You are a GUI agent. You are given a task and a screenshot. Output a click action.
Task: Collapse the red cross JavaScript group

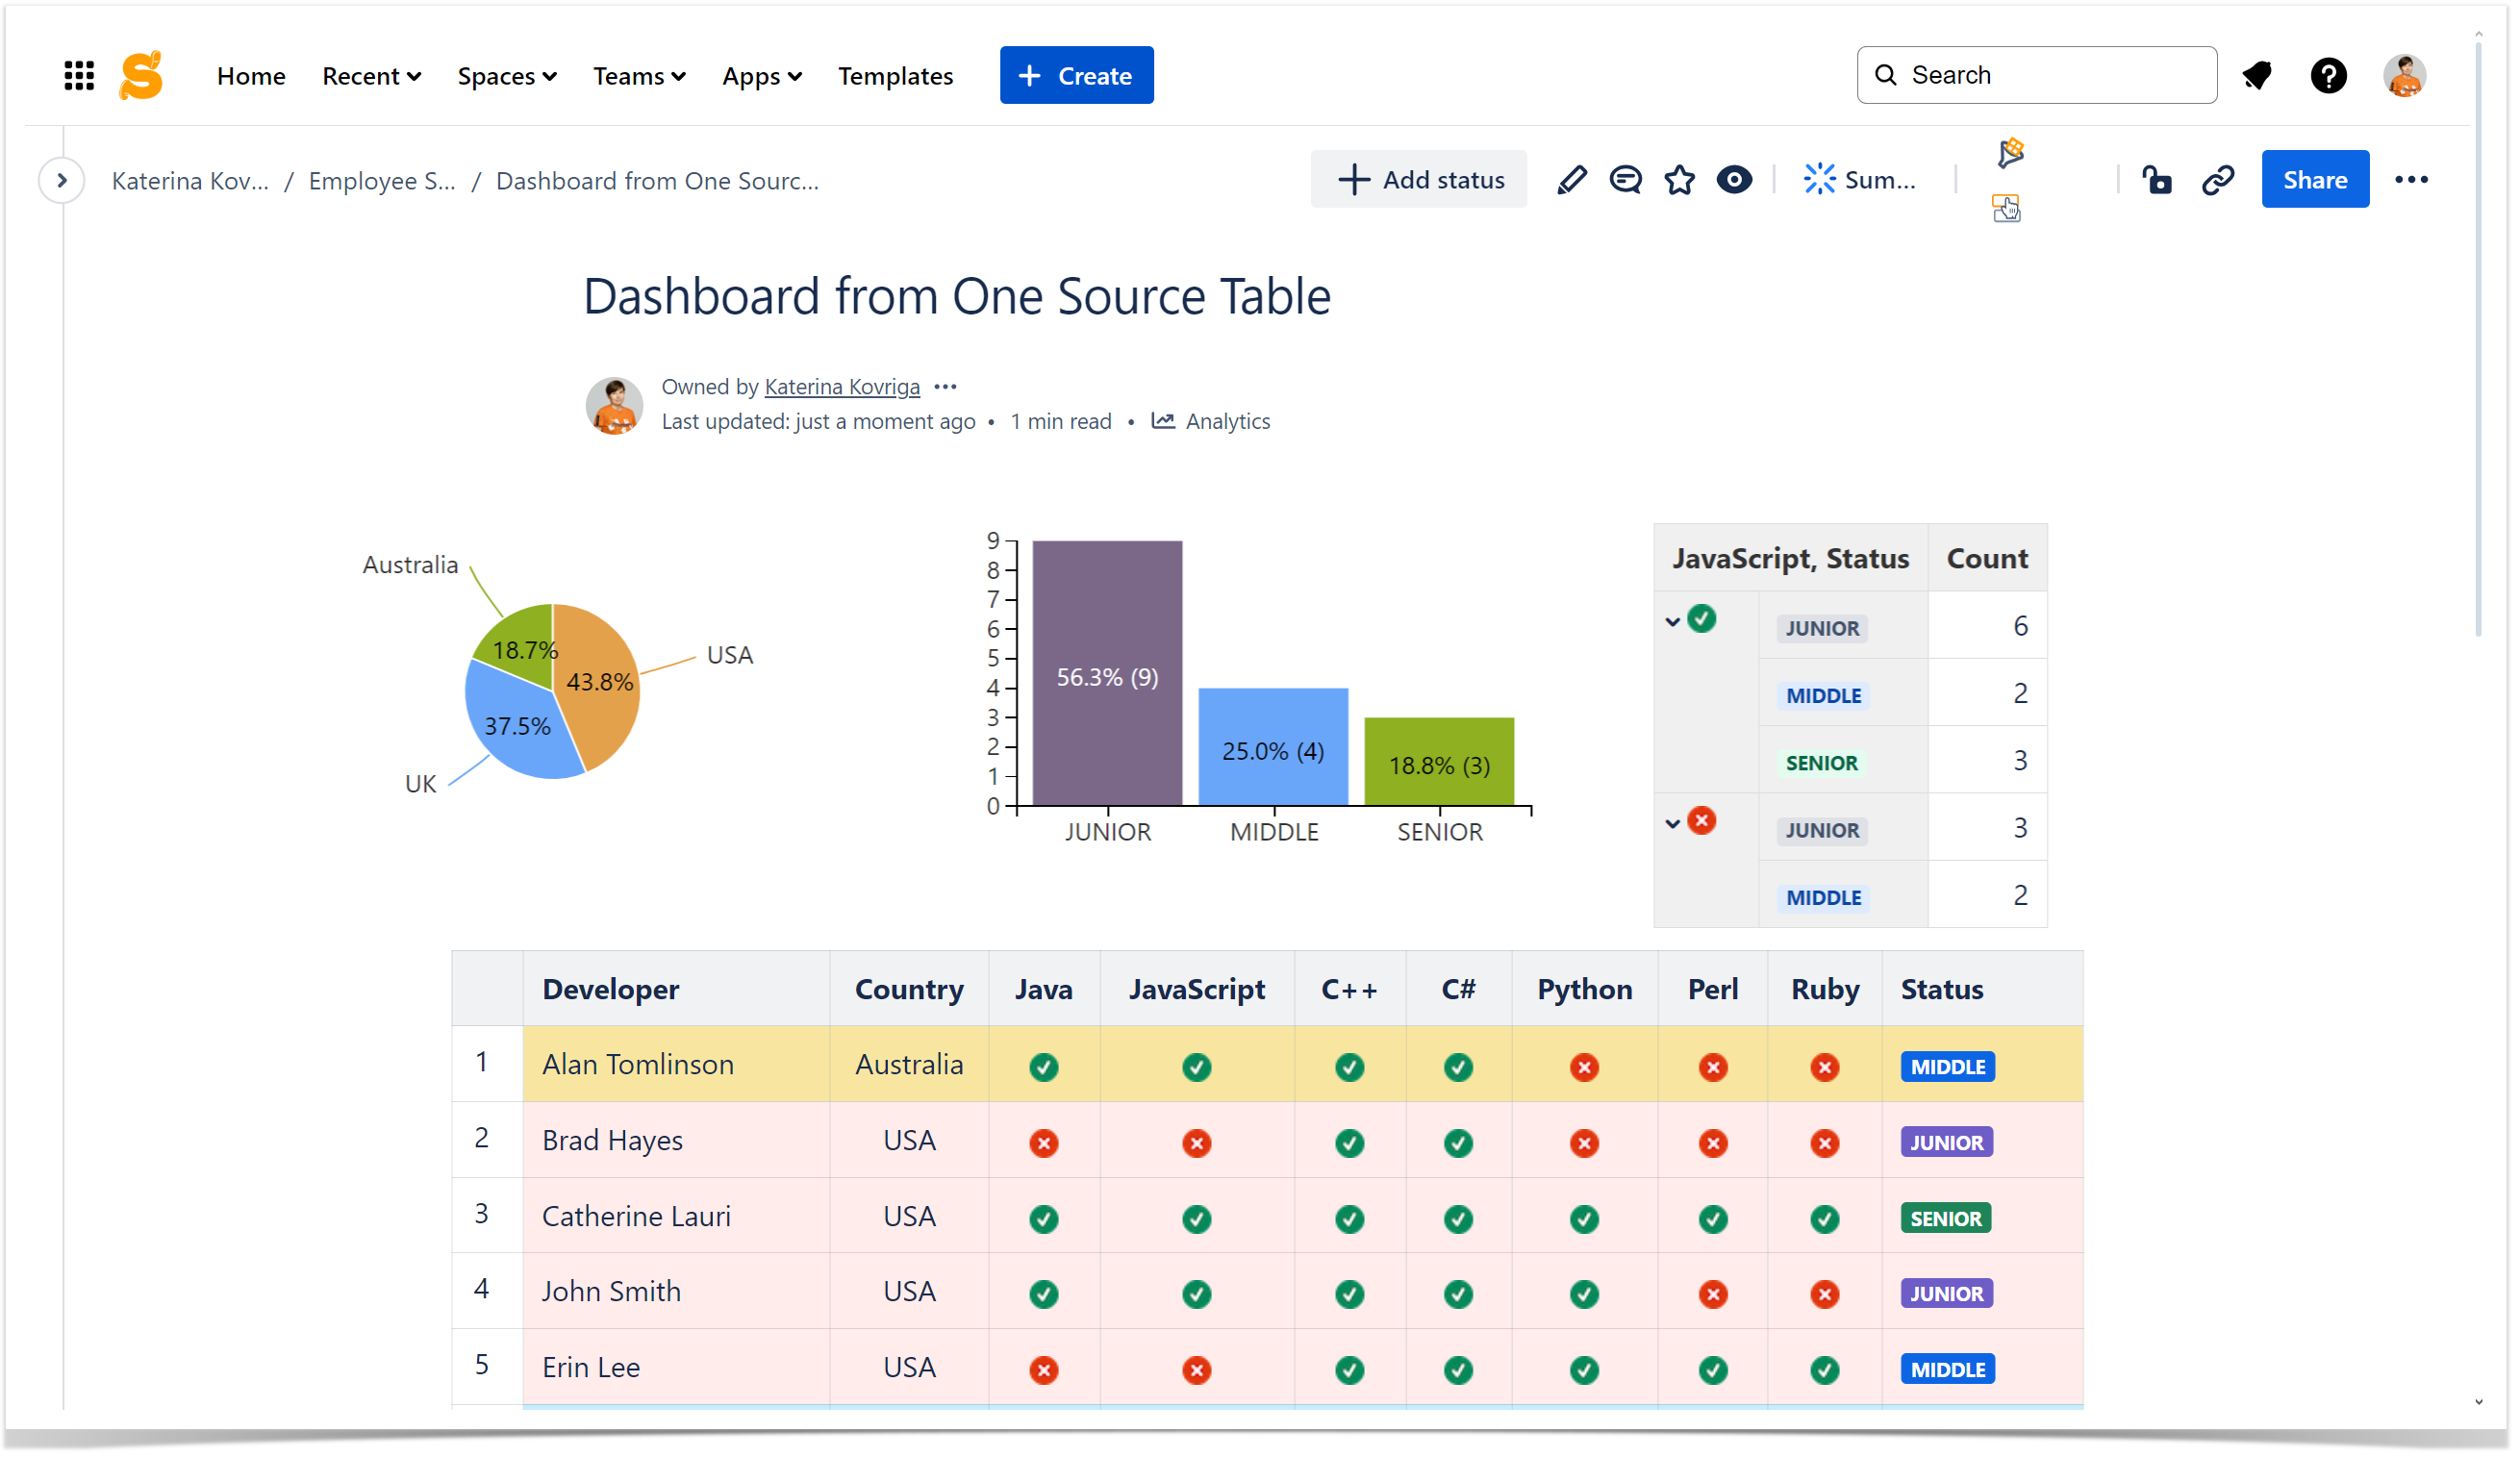pyautogui.click(x=1673, y=825)
